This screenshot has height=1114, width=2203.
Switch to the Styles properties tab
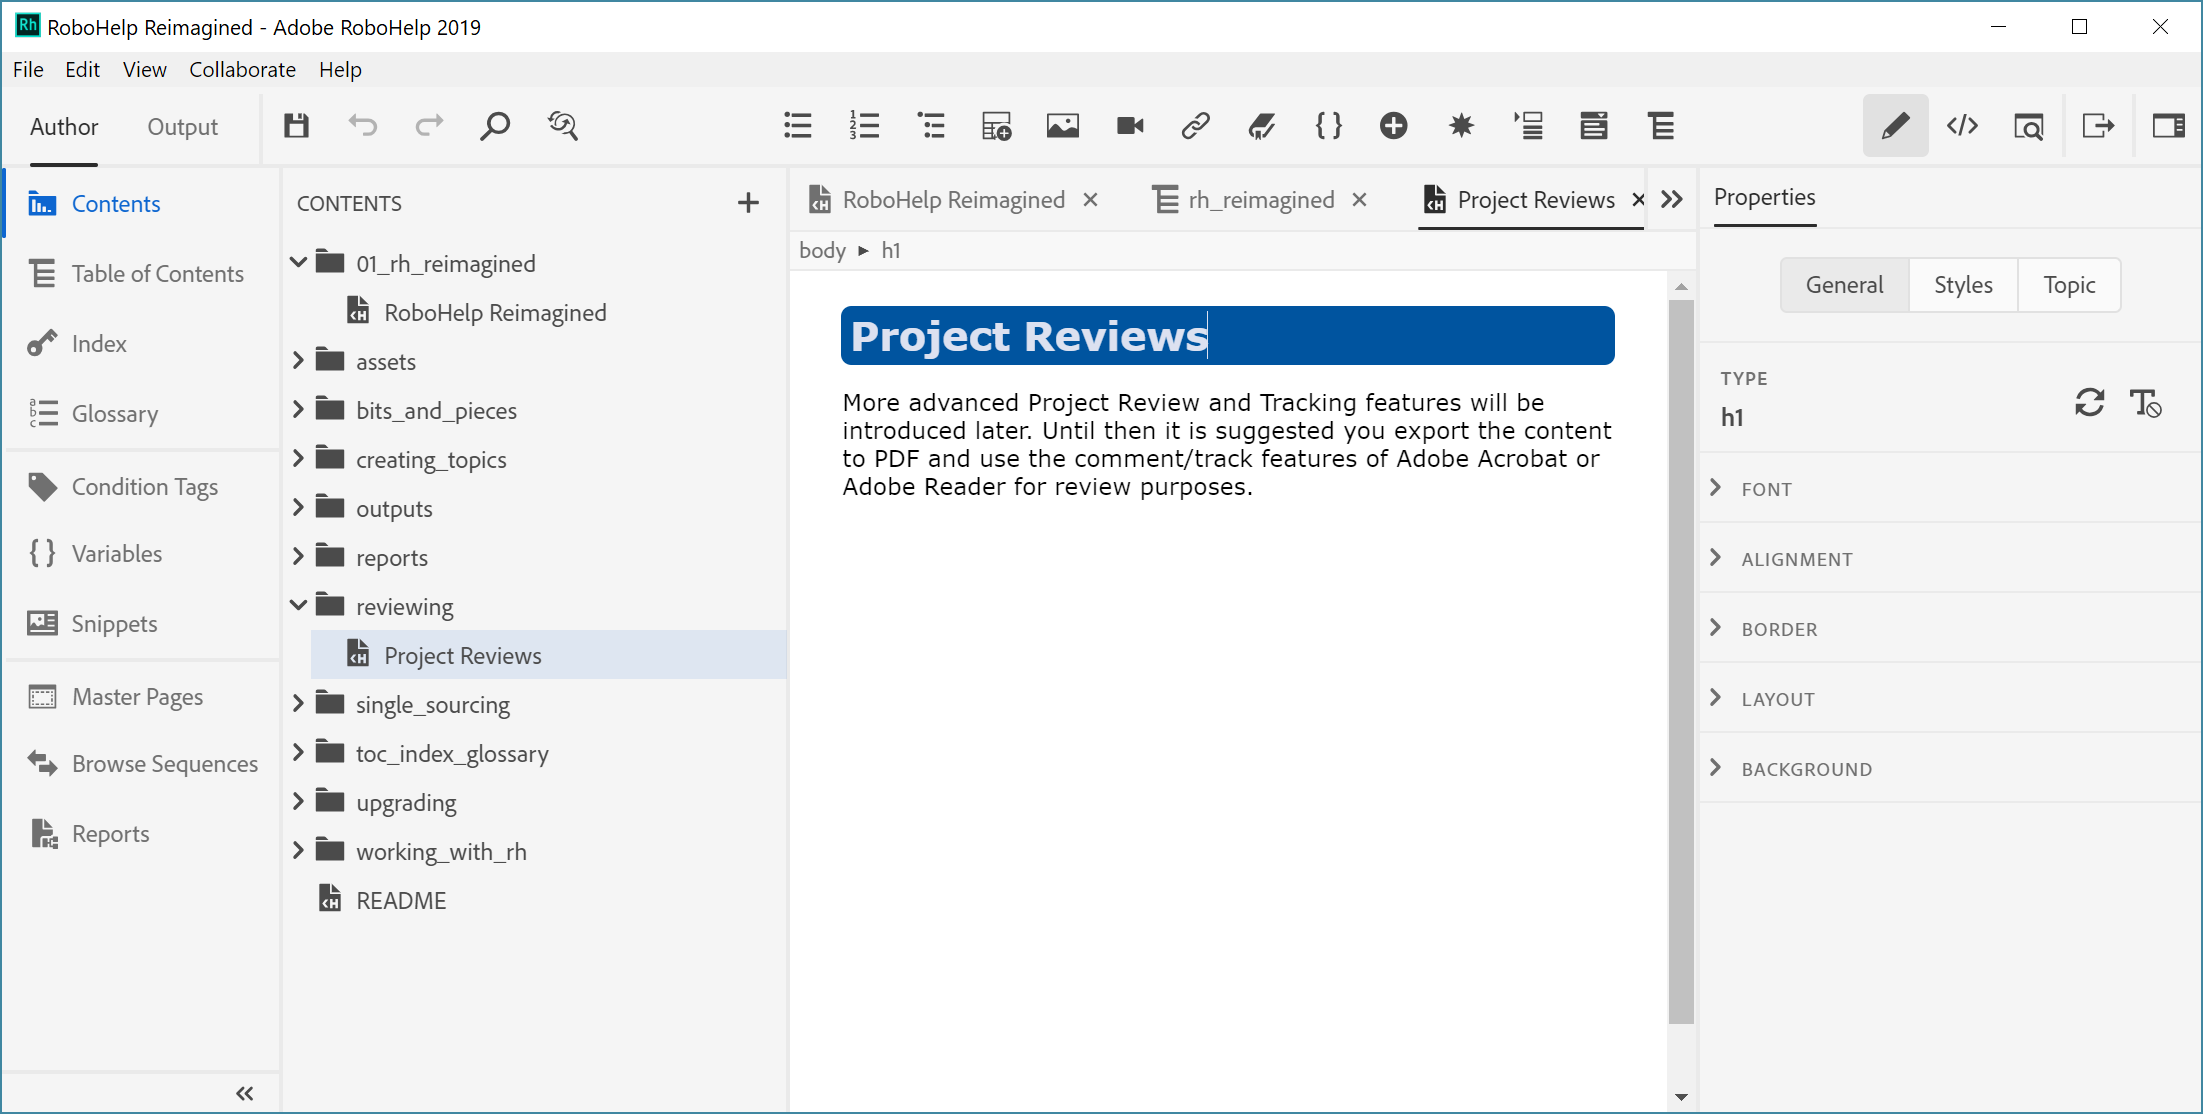(1962, 283)
